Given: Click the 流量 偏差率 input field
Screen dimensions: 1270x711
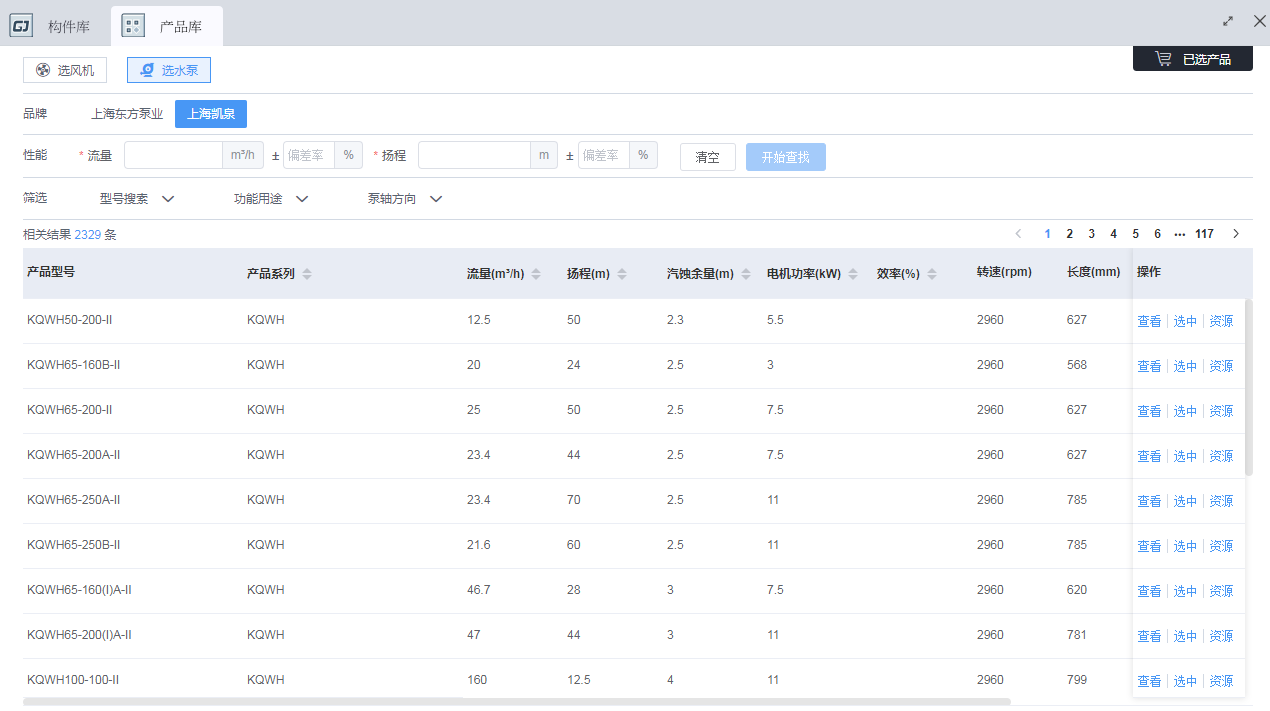Looking at the screenshot, I should [x=309, y=155].
